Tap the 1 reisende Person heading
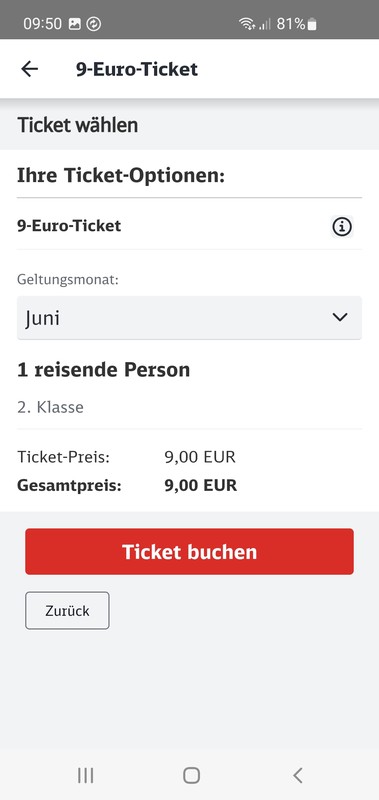 coord(104,370)
